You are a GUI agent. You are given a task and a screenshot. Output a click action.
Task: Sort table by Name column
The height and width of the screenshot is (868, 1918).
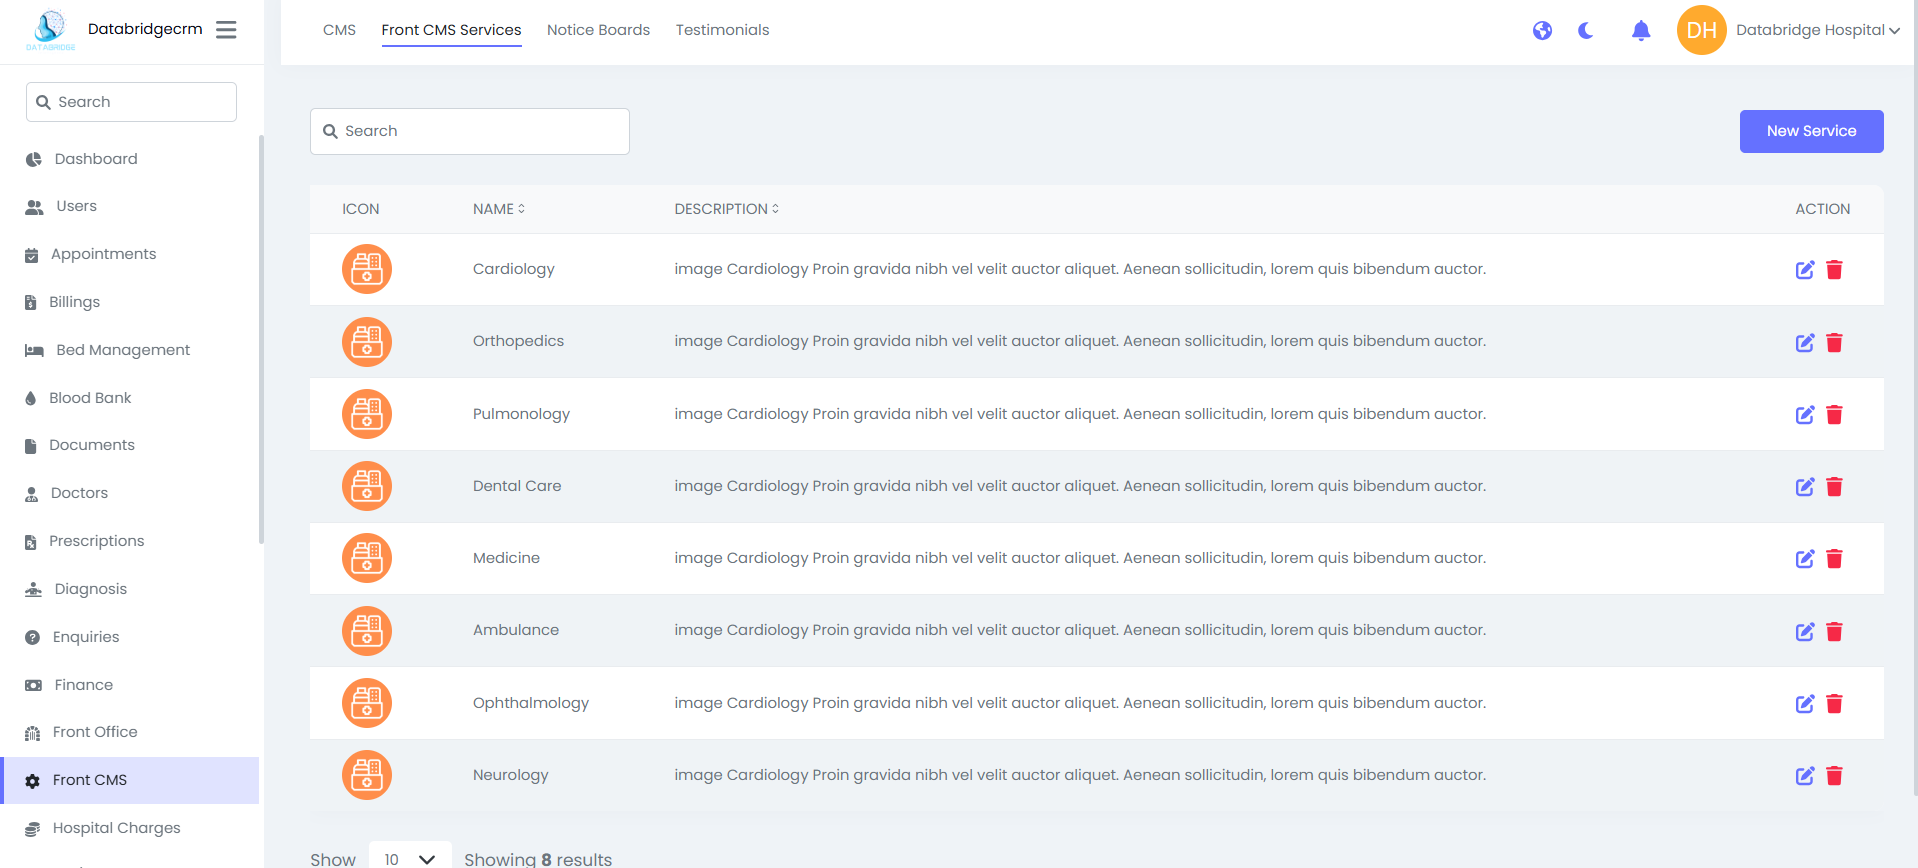[x=499, y=209]
